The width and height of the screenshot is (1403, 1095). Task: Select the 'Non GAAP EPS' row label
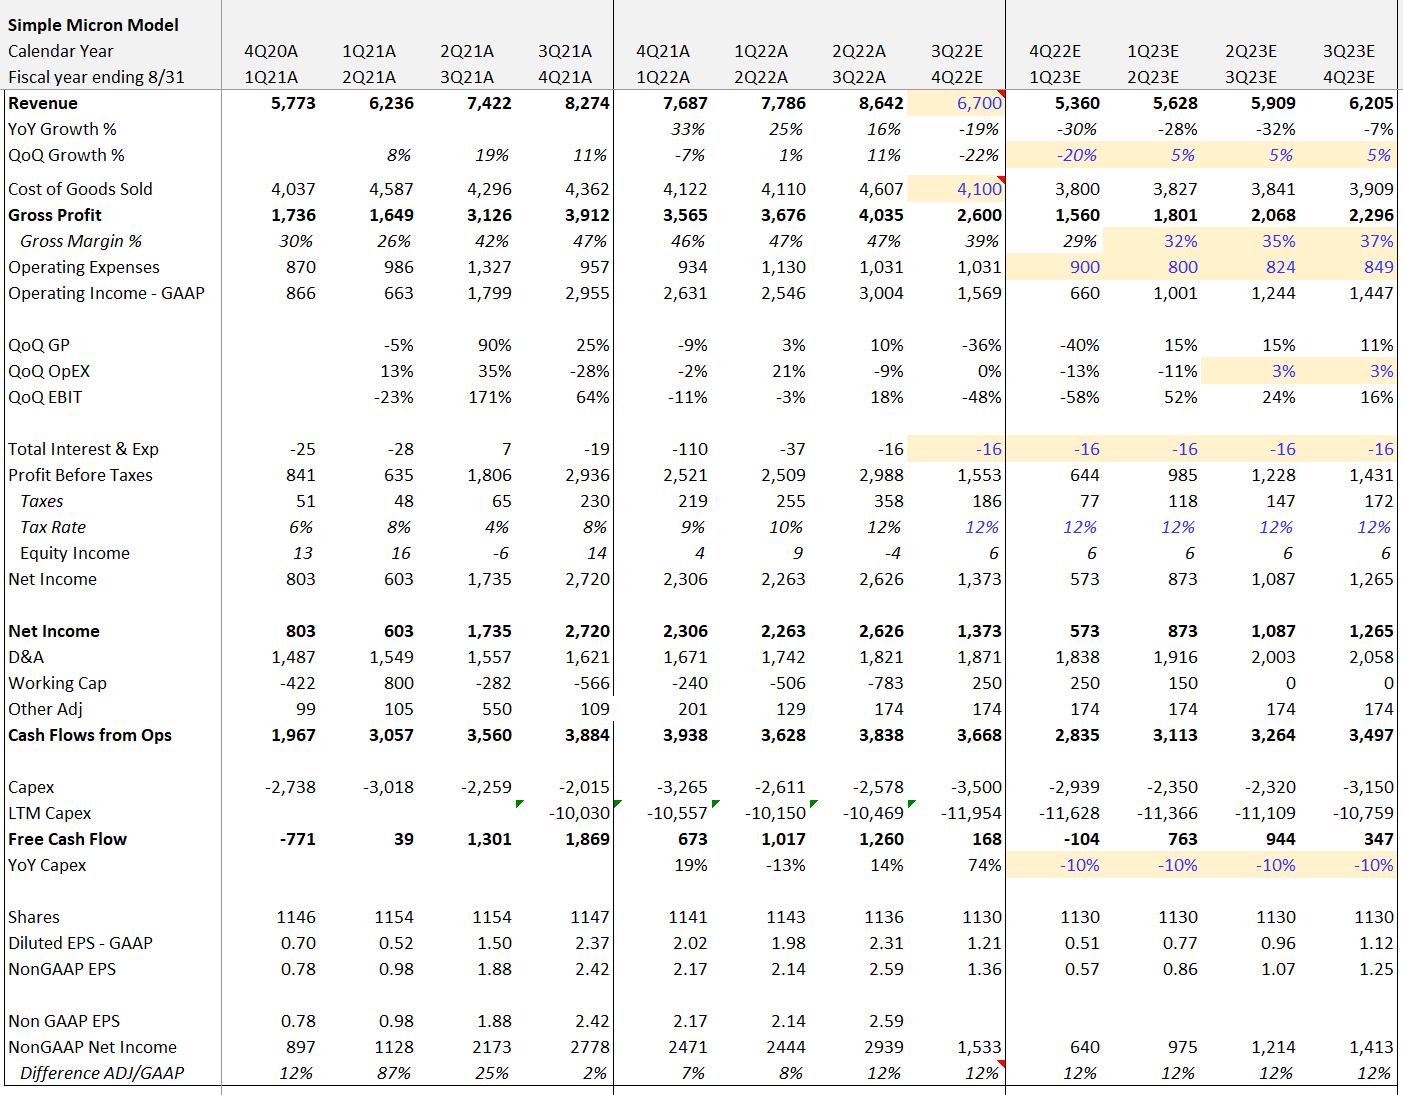(64, 1021)
